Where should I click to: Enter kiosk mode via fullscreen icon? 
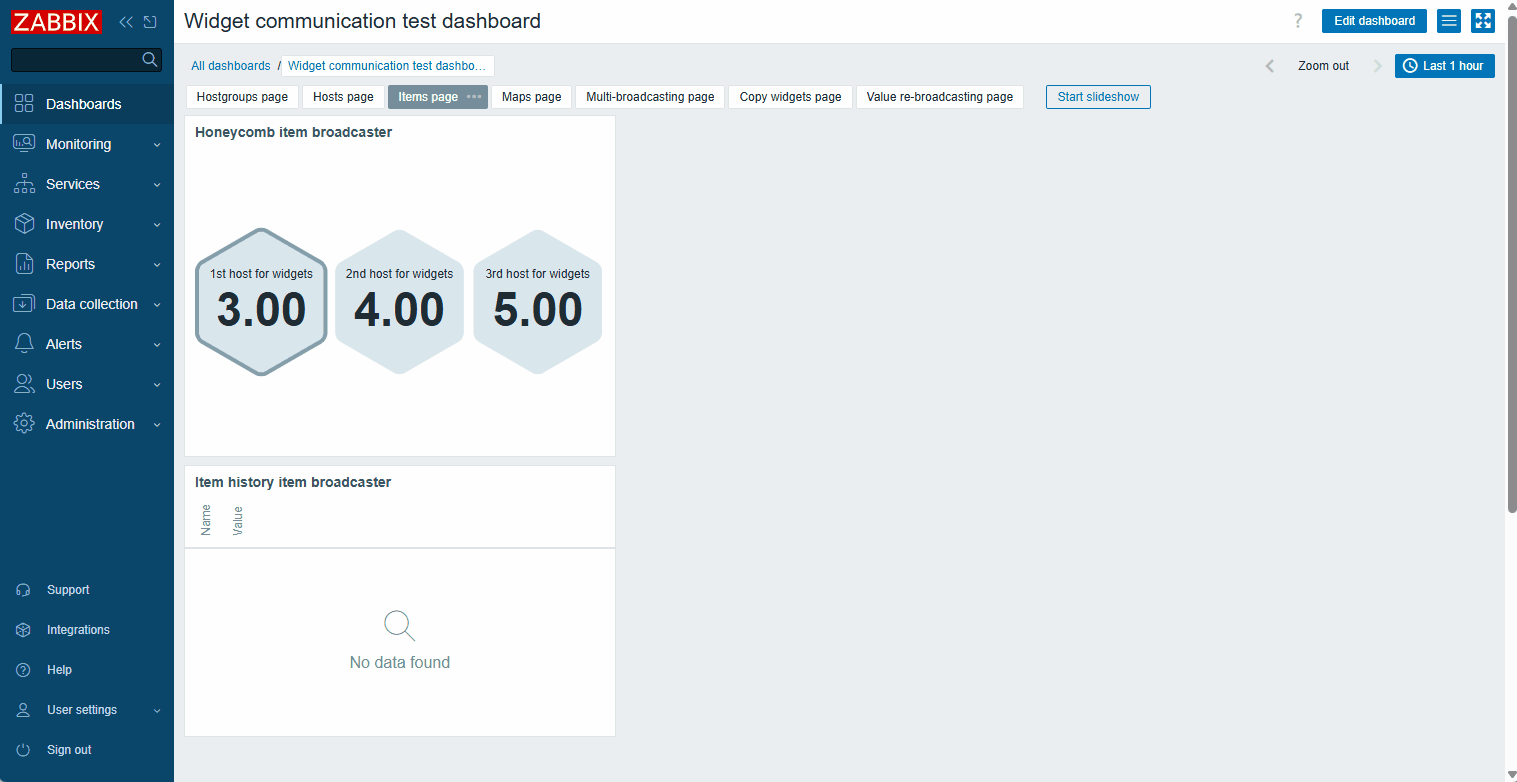1482,21
